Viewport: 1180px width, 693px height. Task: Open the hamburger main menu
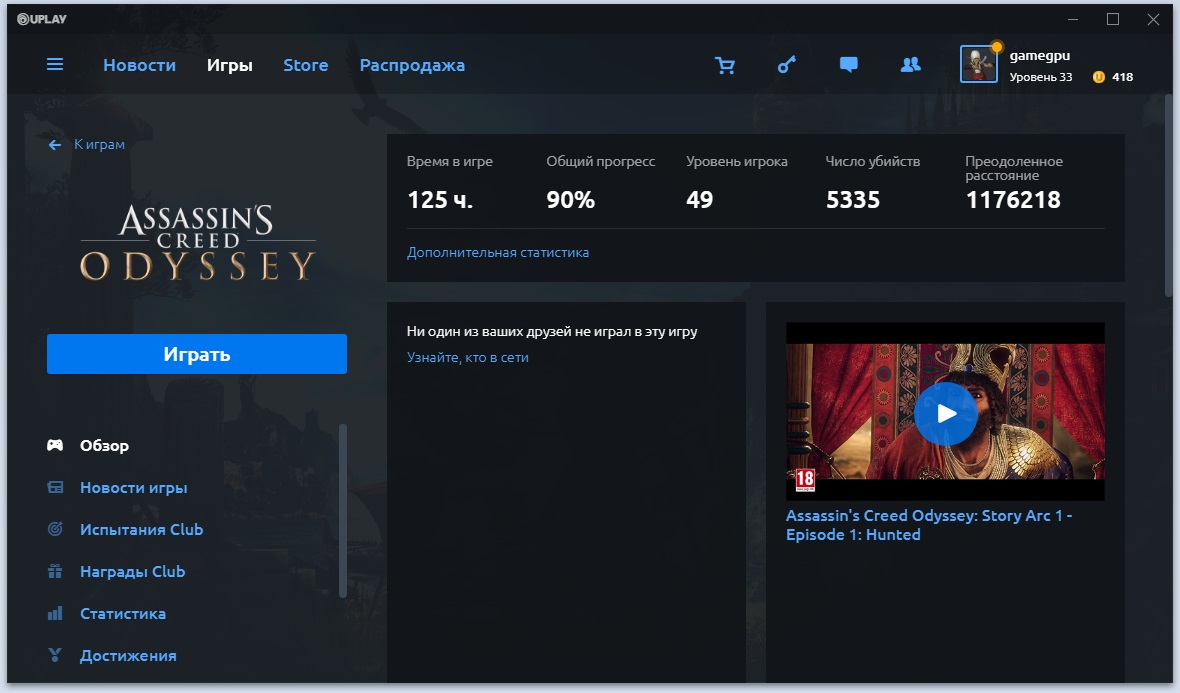click(x=55, y=65)
